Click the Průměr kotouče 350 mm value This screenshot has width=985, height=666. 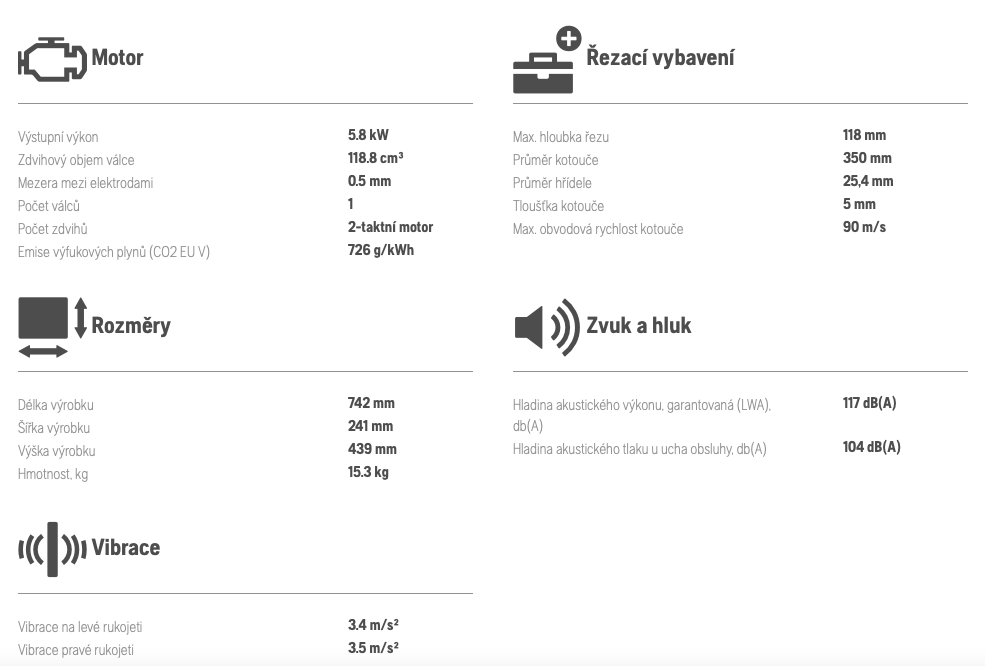[867, 158]
